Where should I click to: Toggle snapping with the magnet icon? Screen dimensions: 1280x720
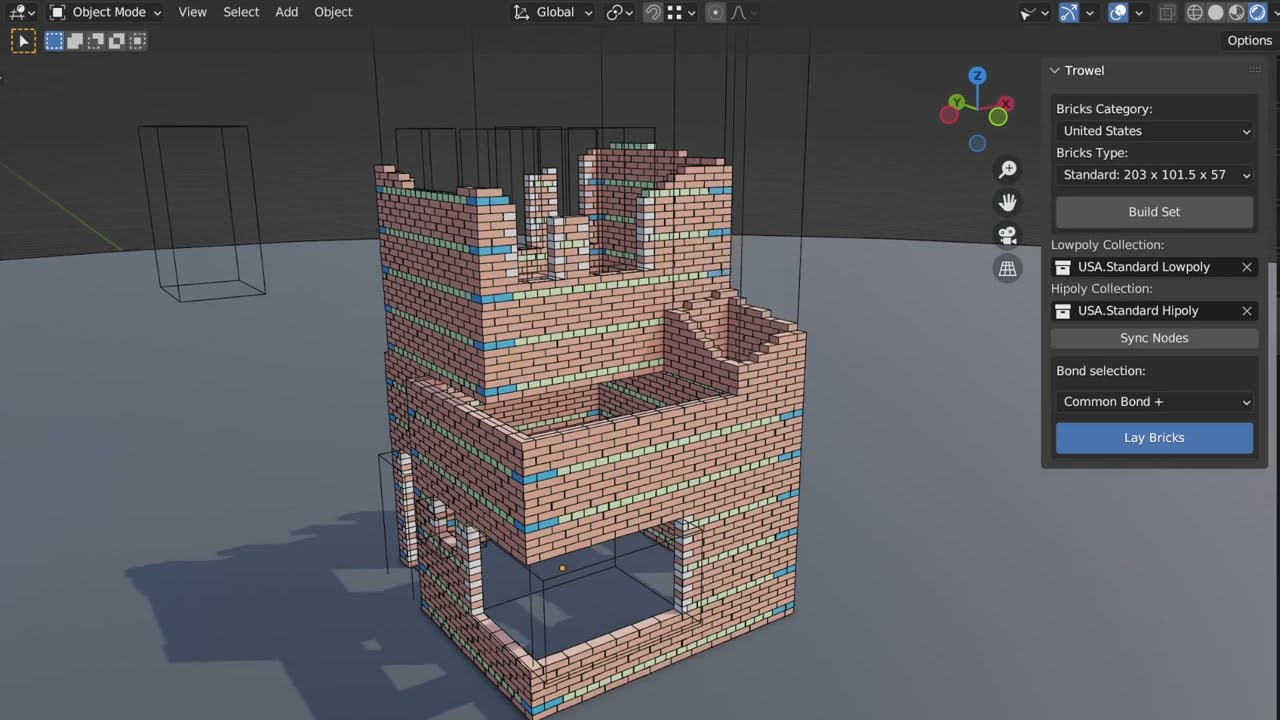click(653, 12)
